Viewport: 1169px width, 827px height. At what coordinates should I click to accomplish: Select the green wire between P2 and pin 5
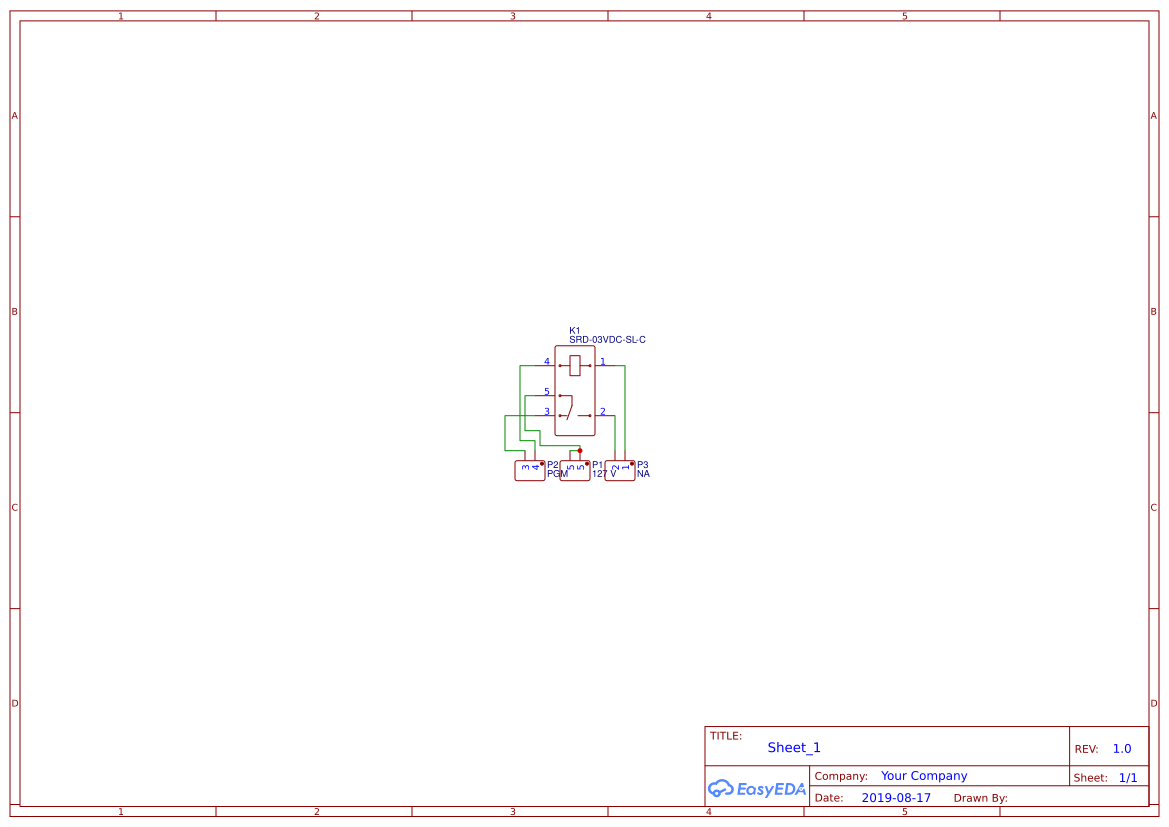tap(525, 410)
